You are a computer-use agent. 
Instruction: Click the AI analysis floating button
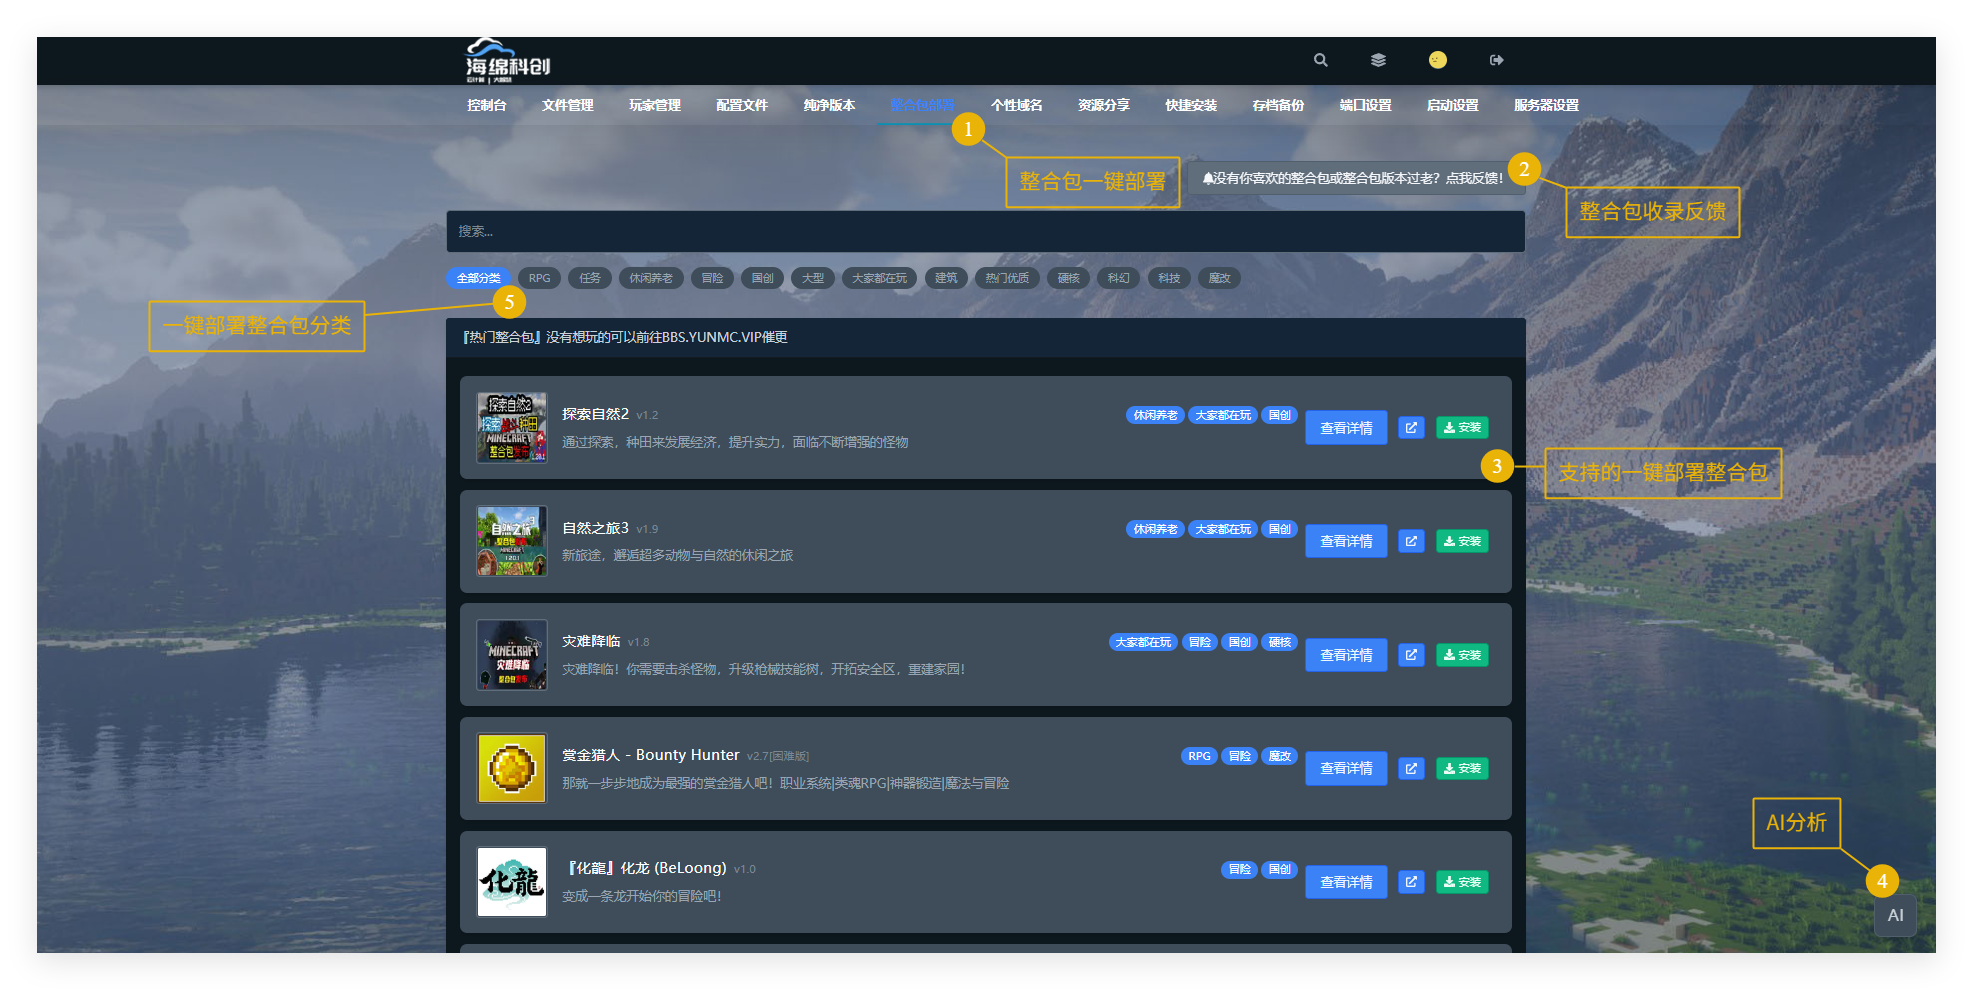[x=1895, y=915]
